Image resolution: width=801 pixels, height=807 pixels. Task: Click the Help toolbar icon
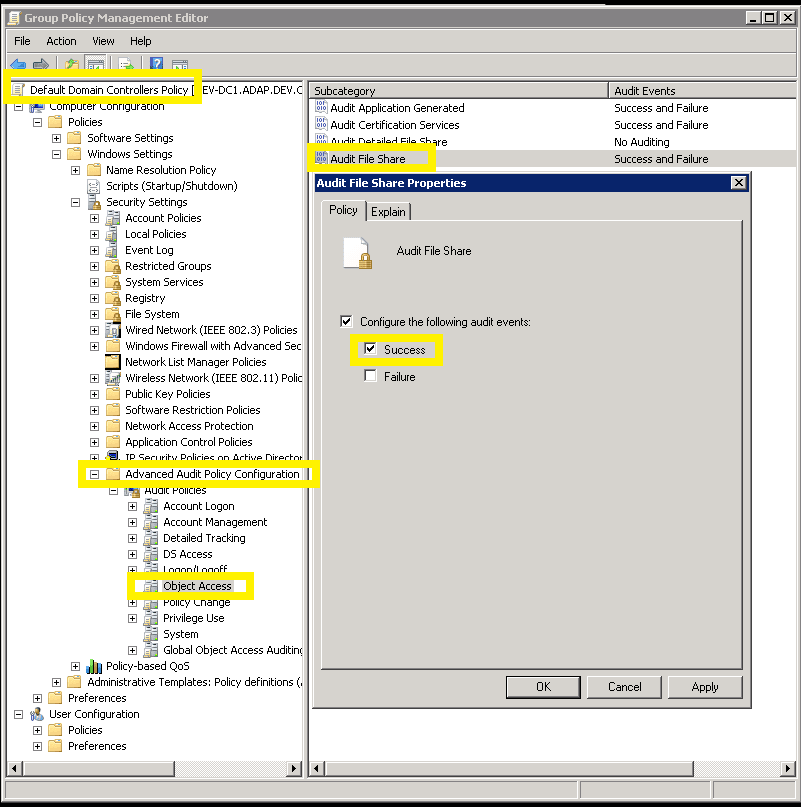coord(157,65)
